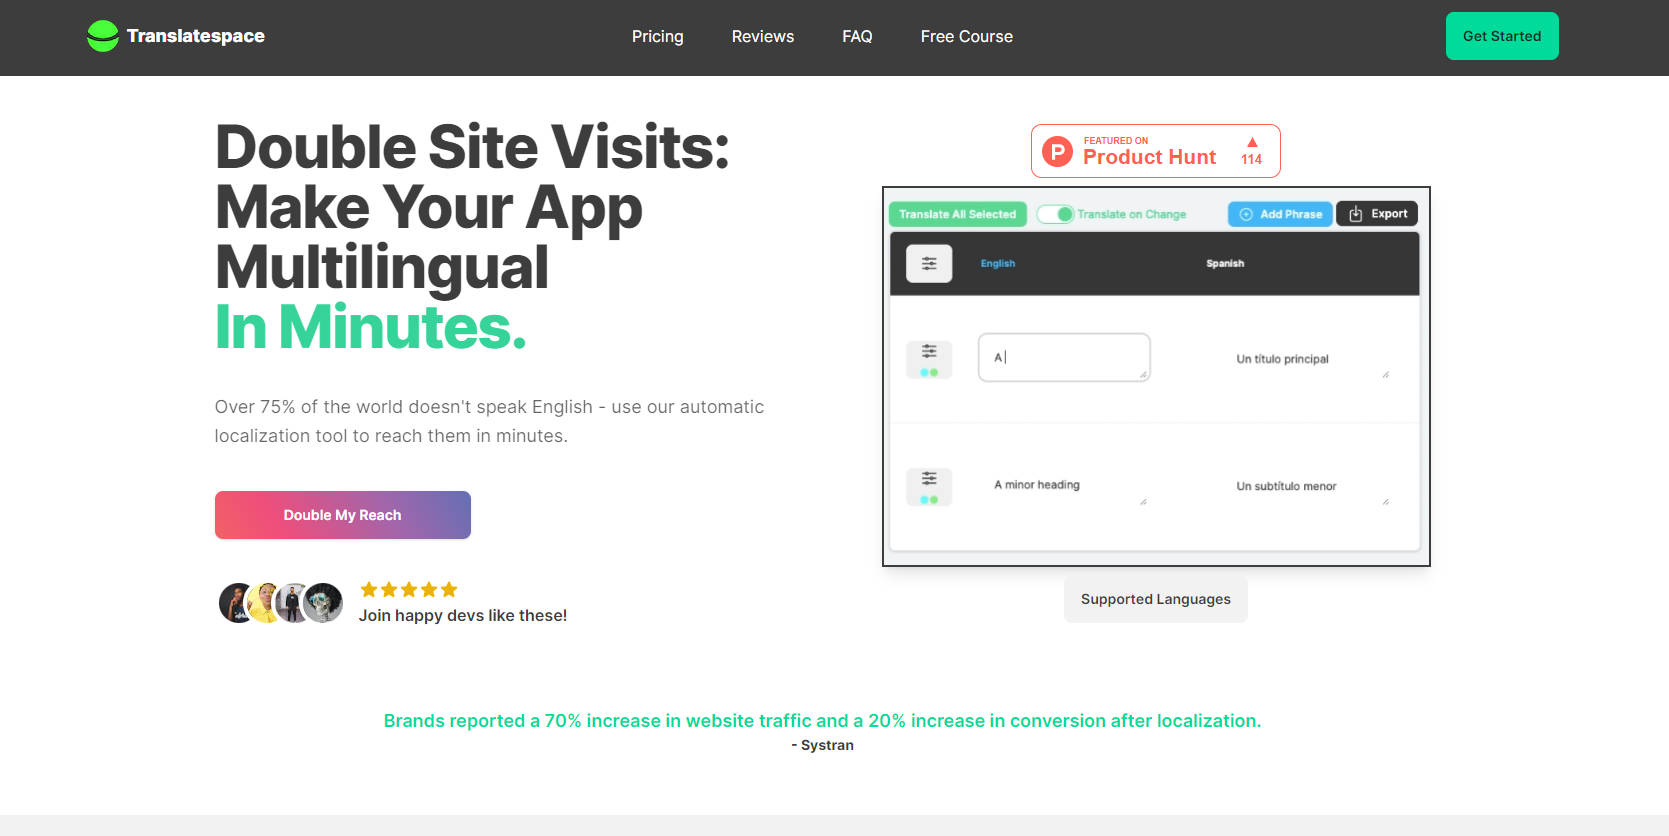Click the Export button icon
Screen dimensions: 1669x836
point(1356,214)
